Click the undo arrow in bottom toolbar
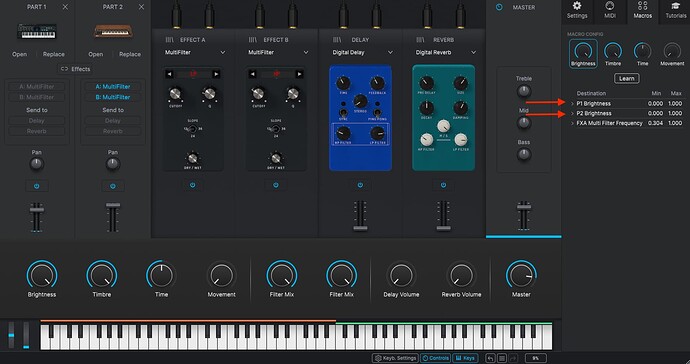 (x=490, y=358)
